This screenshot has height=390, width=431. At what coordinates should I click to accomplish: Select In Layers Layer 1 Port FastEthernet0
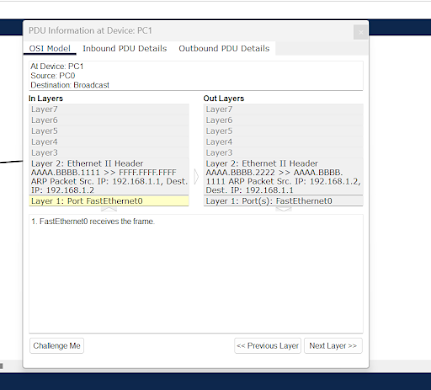tap(109, 201)
